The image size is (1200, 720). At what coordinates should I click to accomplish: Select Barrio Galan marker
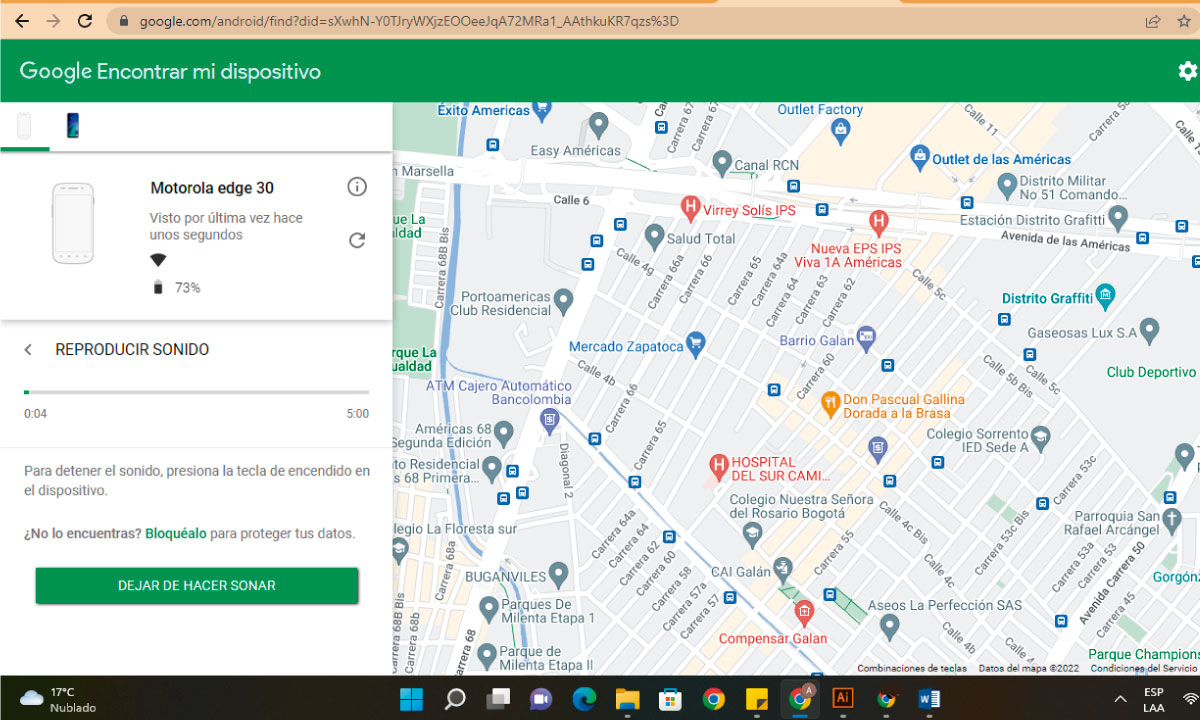tap(866, 337)
